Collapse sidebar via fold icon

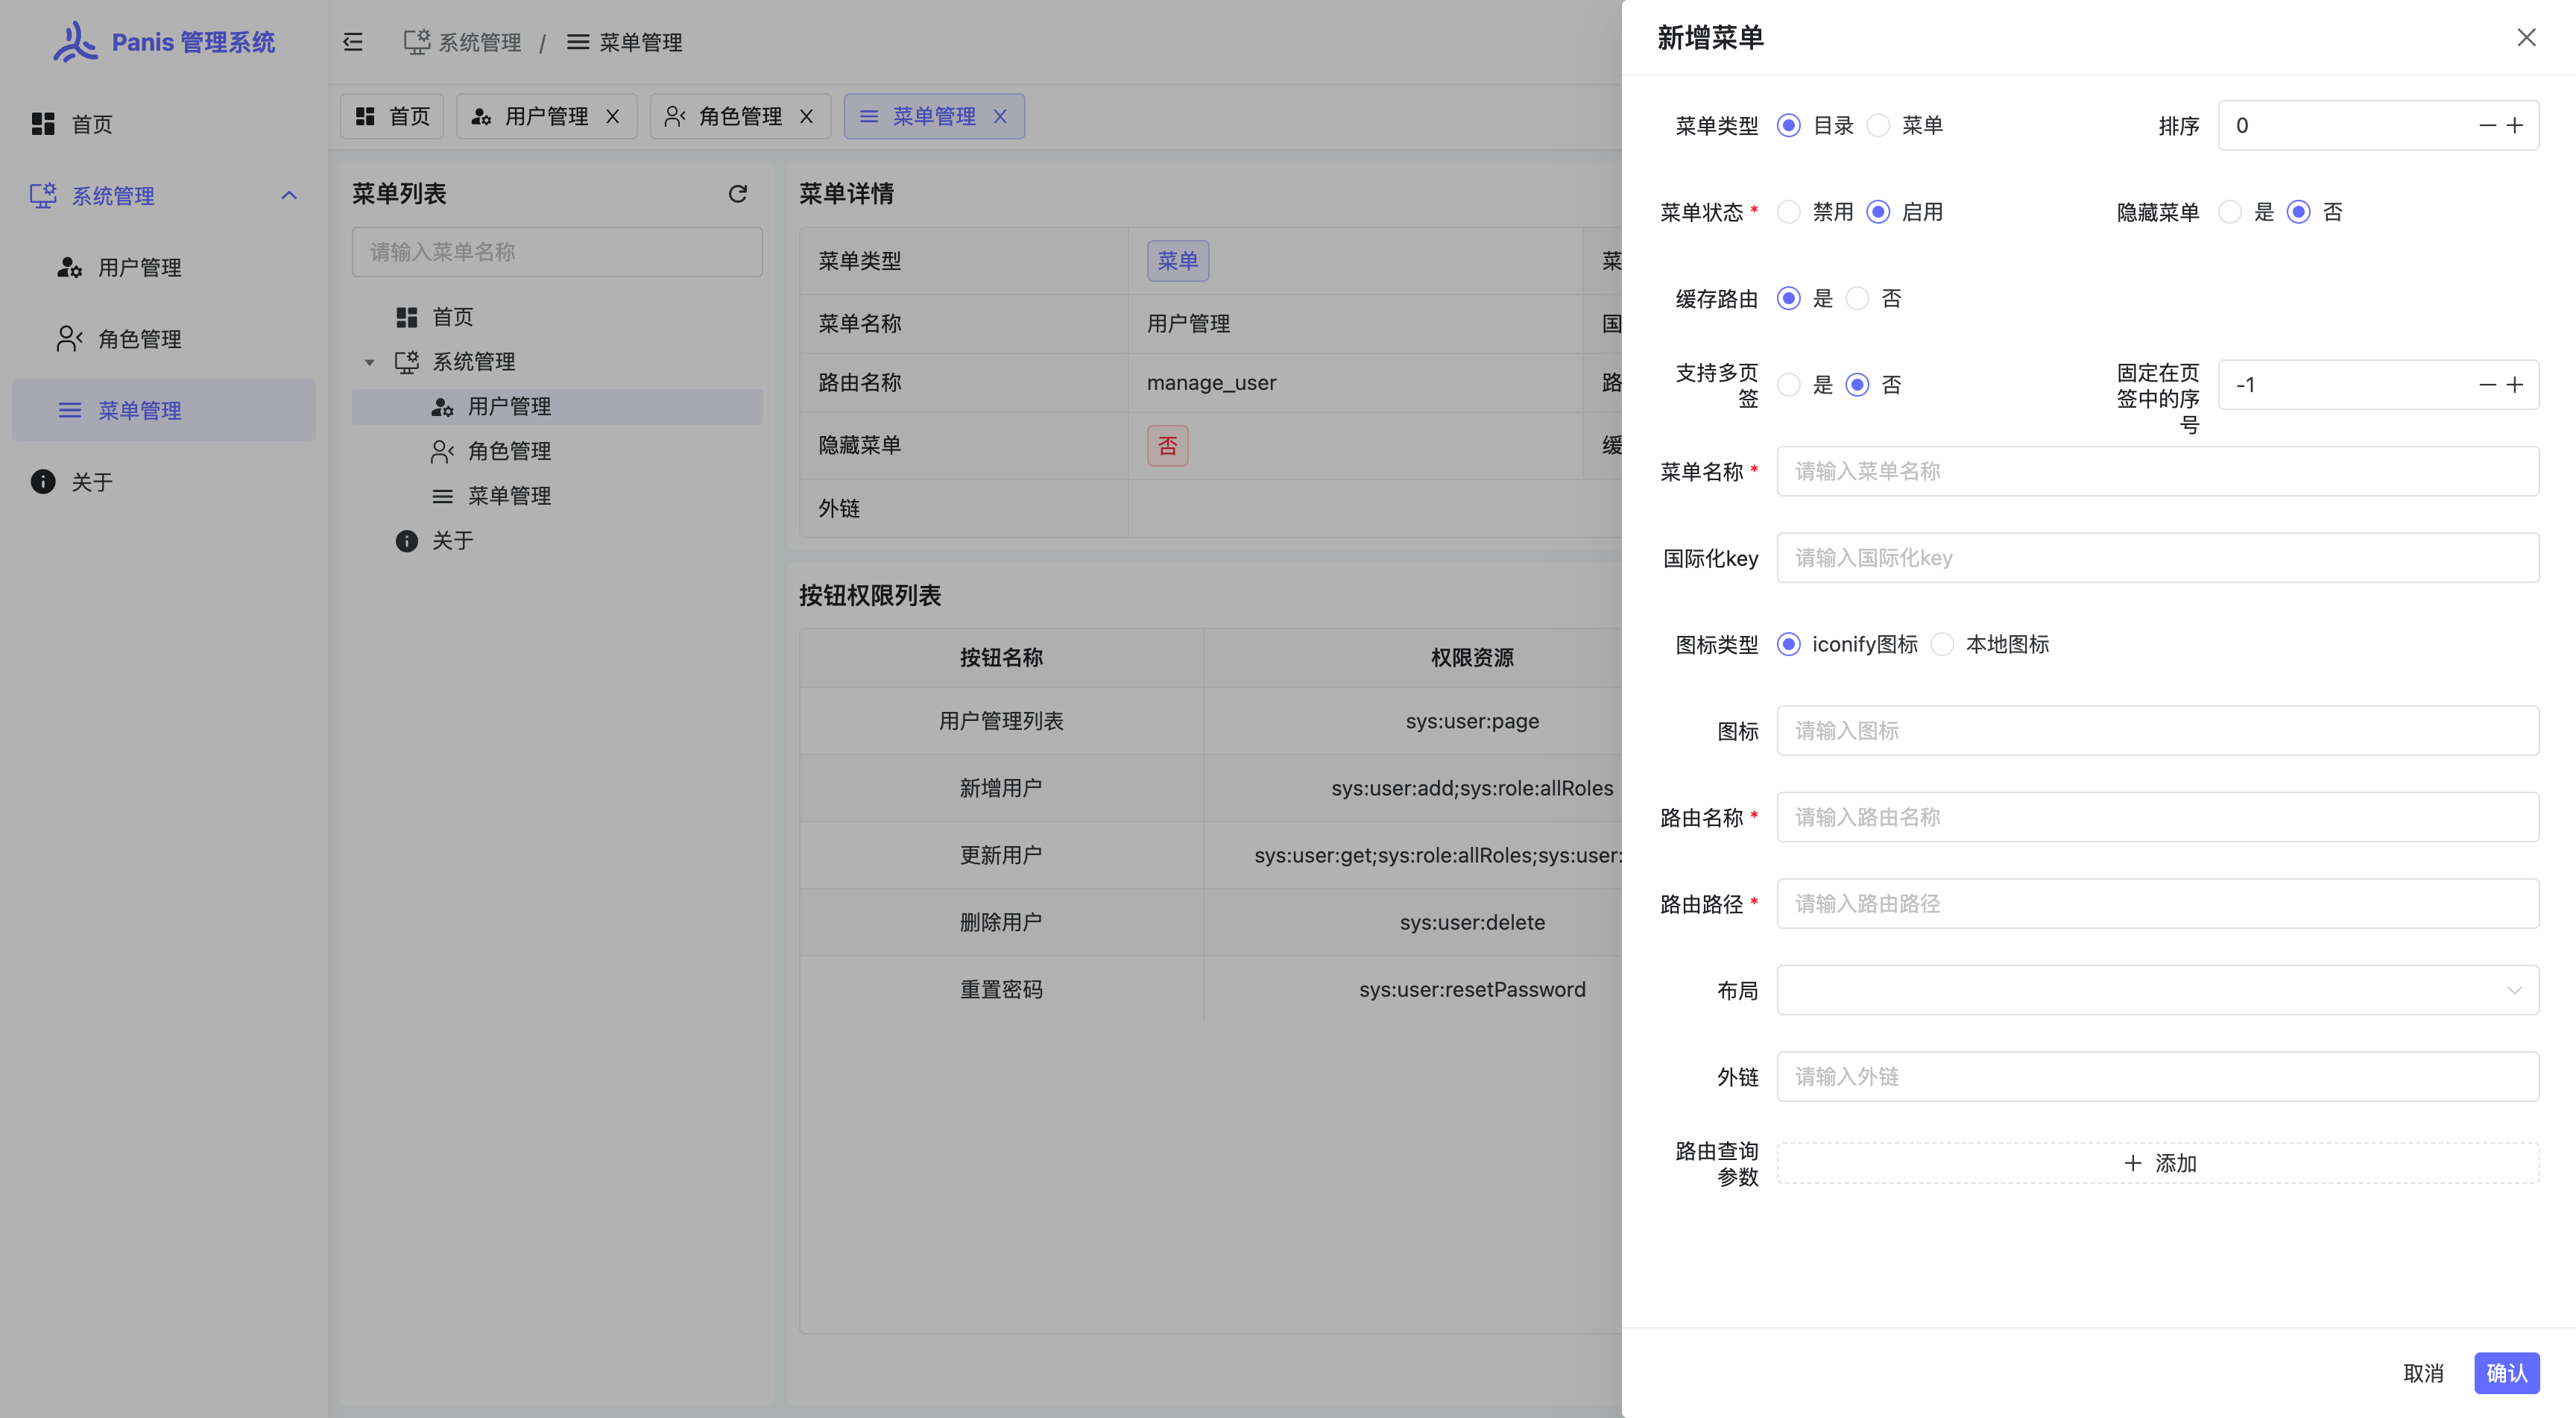(353, 42)
